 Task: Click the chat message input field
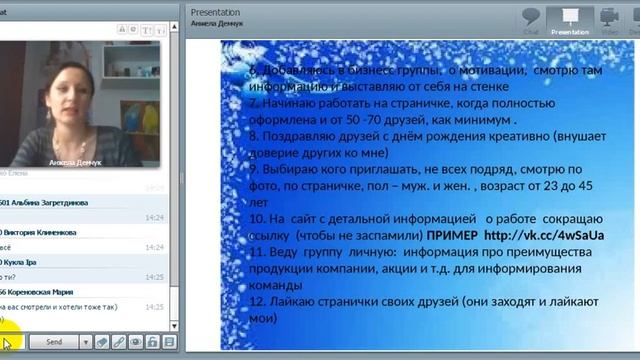click(12, 342)
